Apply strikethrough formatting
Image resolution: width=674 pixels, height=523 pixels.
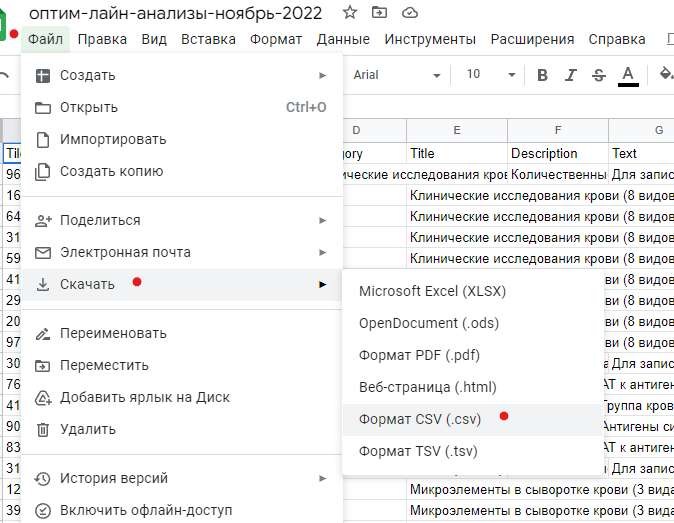pyautogui.click(x=599, y=75)
